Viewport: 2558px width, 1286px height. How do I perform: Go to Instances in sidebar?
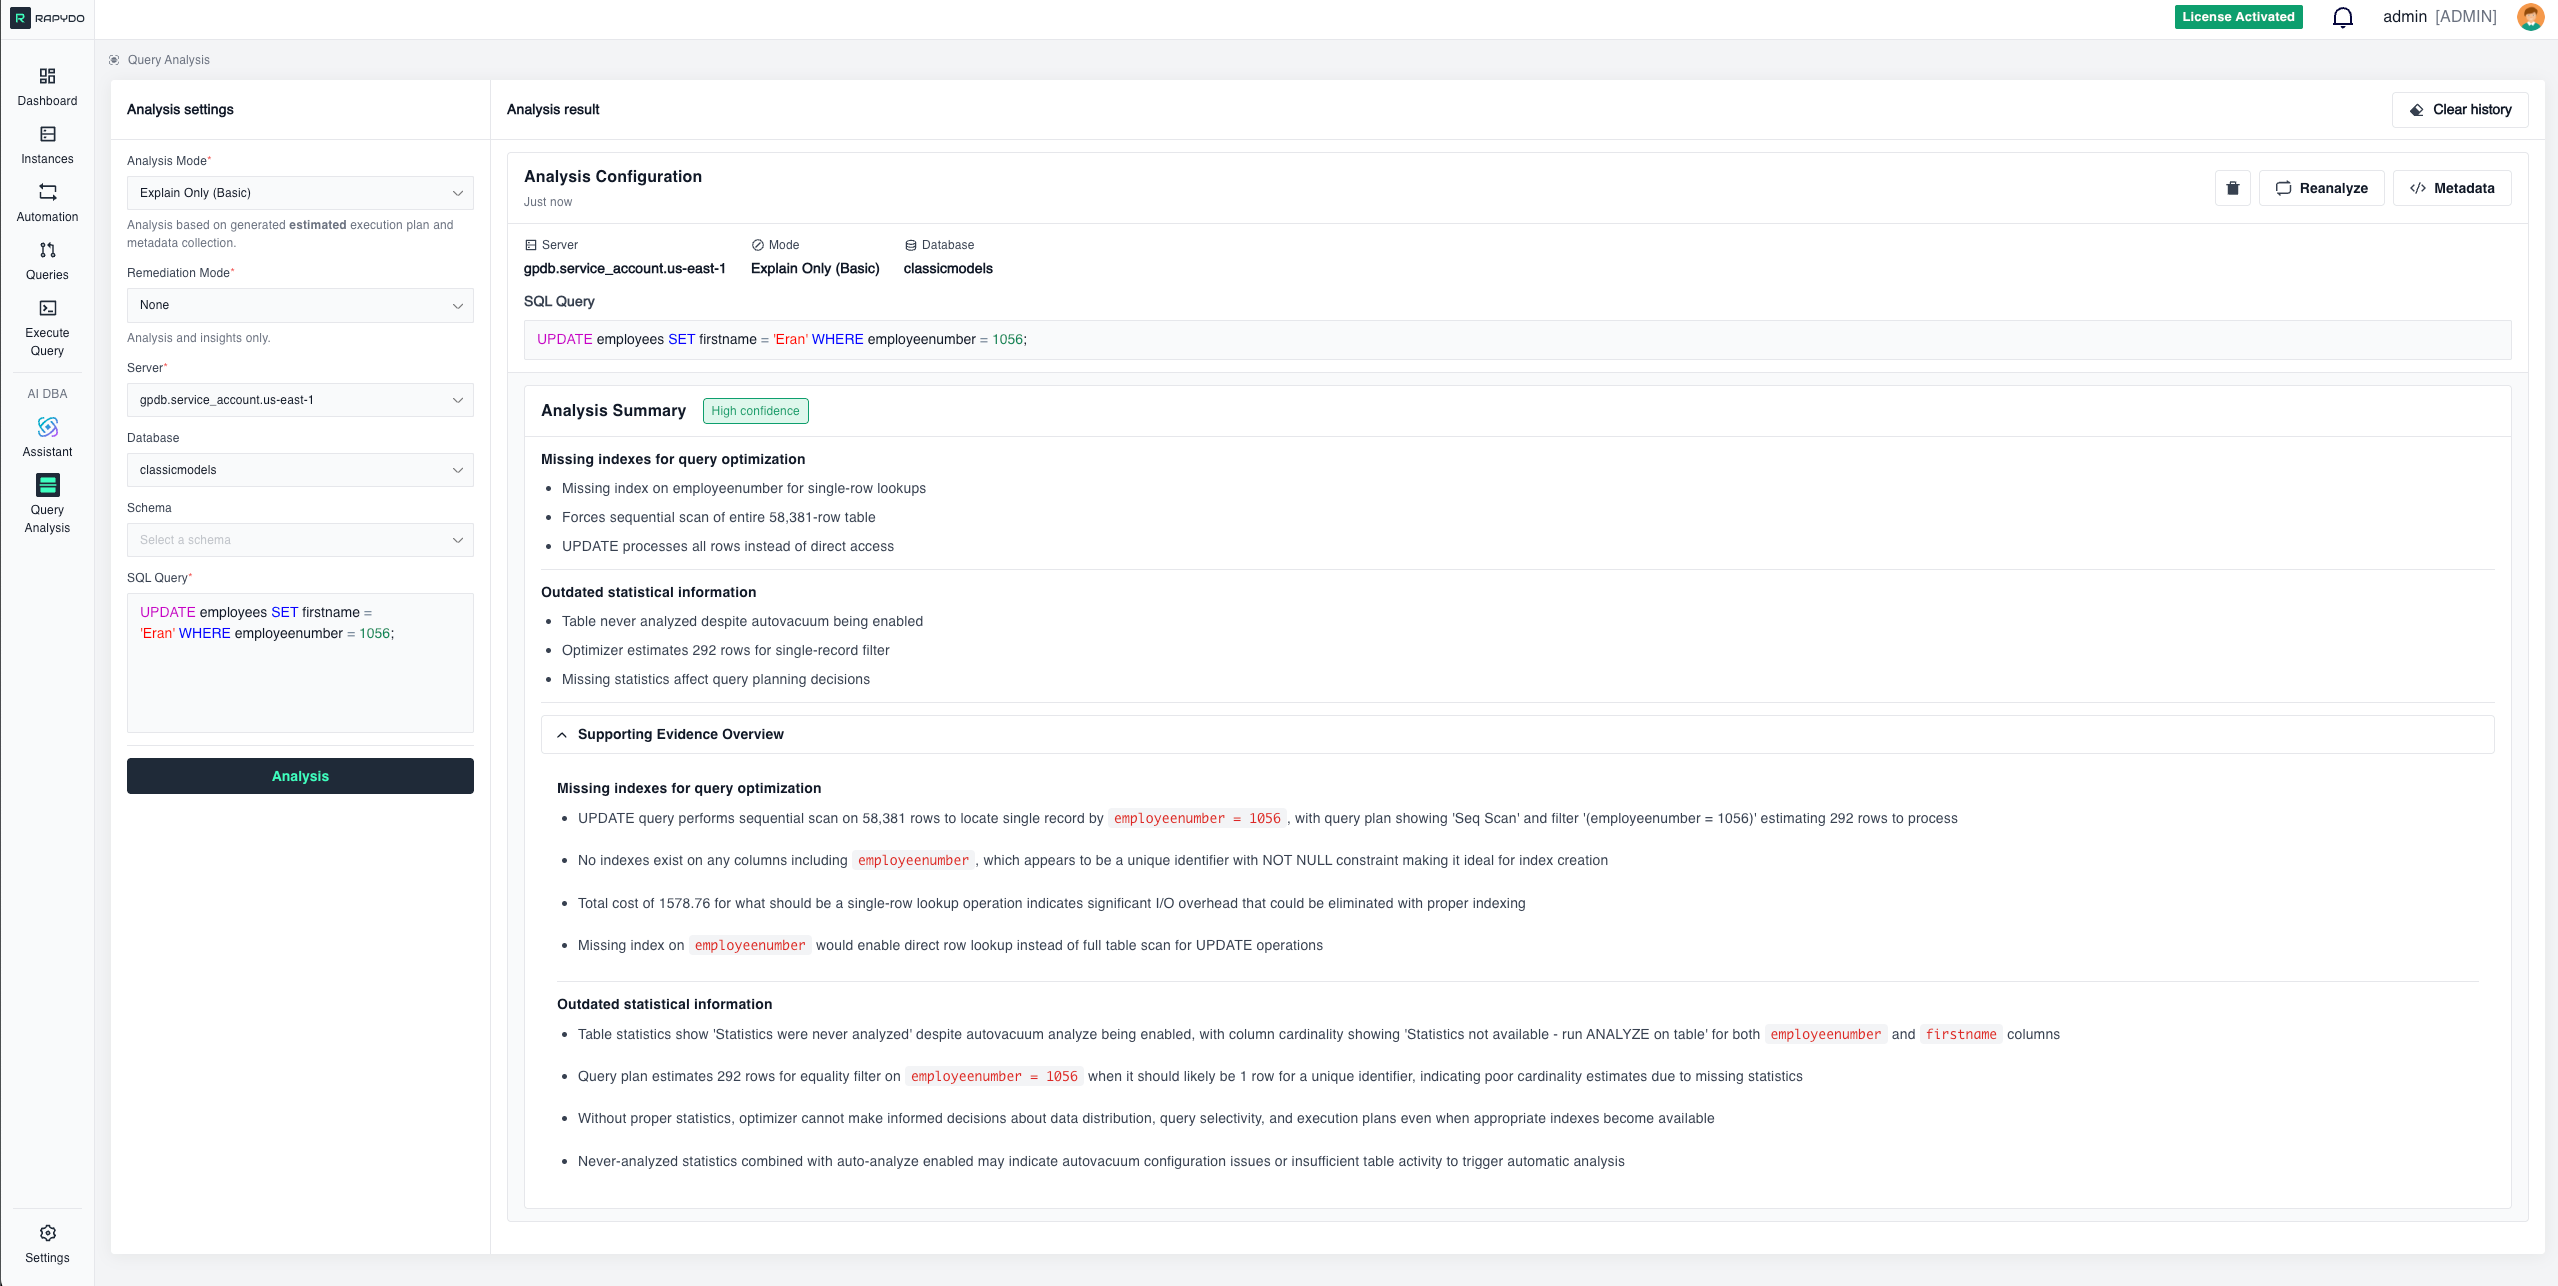[x=47, y=135]
